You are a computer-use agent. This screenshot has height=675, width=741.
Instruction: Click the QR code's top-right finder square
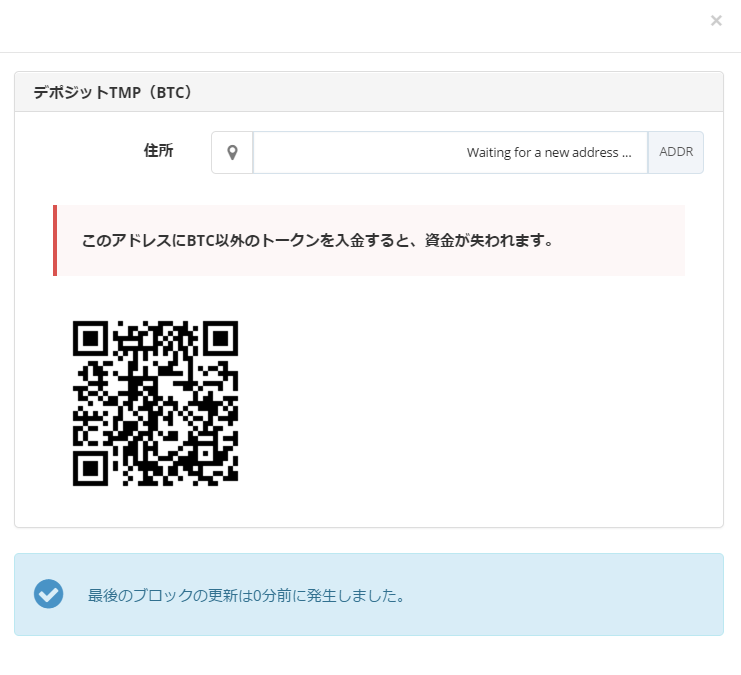(220, 338)
